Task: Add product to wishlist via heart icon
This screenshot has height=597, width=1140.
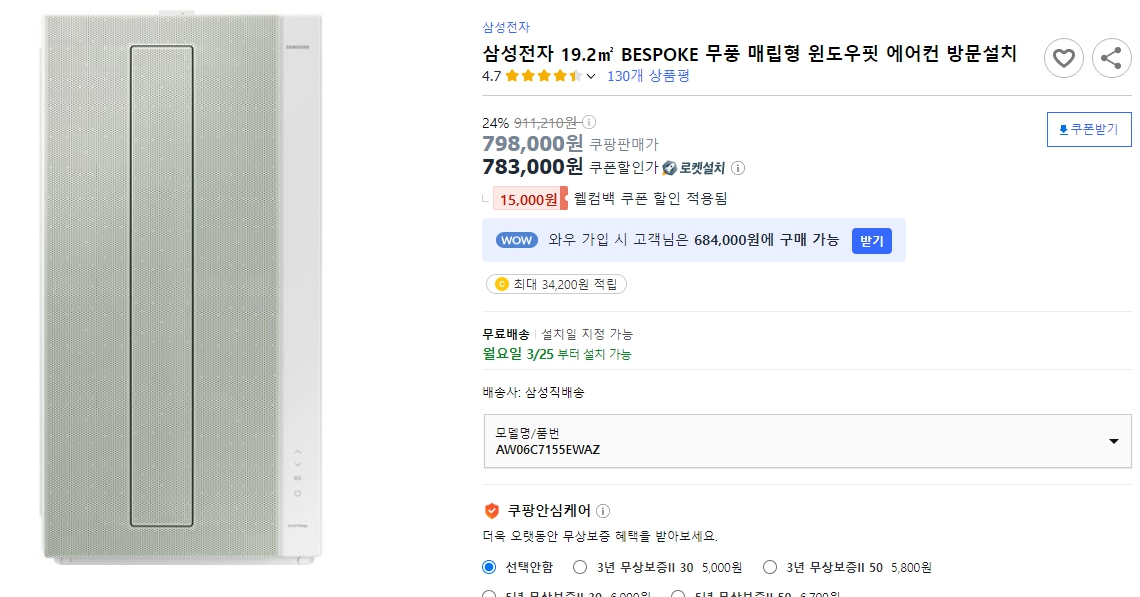Action: tap(1063, 58)
